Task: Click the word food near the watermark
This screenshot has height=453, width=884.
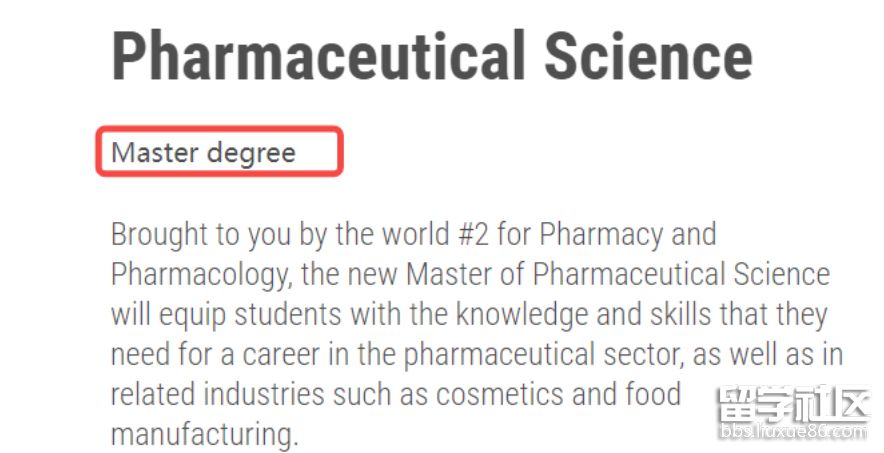Action: pyautogui.click(x=654, y=394)
